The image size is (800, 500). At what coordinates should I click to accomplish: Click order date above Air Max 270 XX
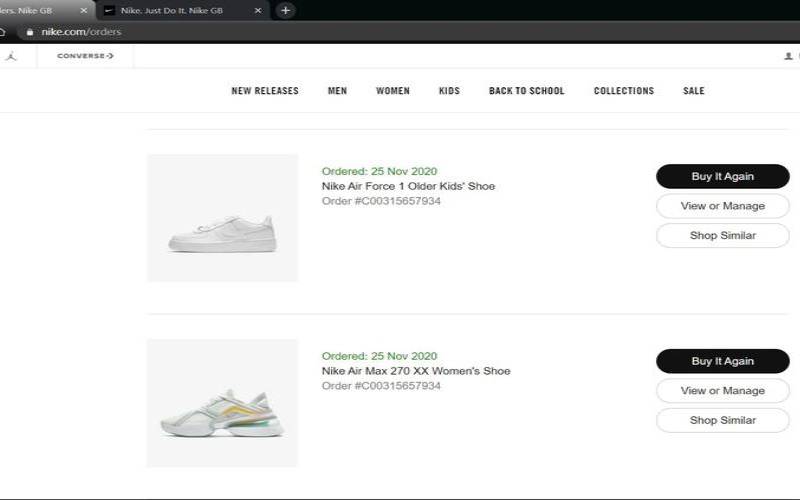tap(379, 356)
